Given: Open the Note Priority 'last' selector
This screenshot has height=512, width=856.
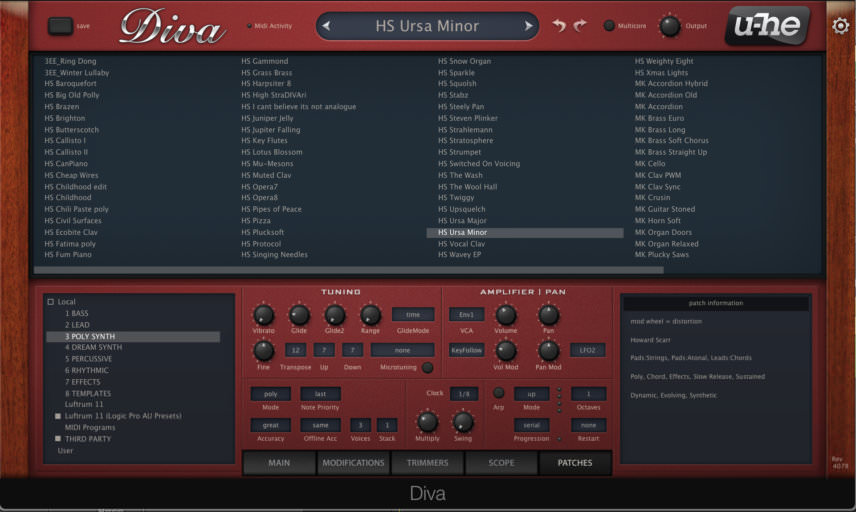Looking at the screenshot, I should (x=320, y=394).
